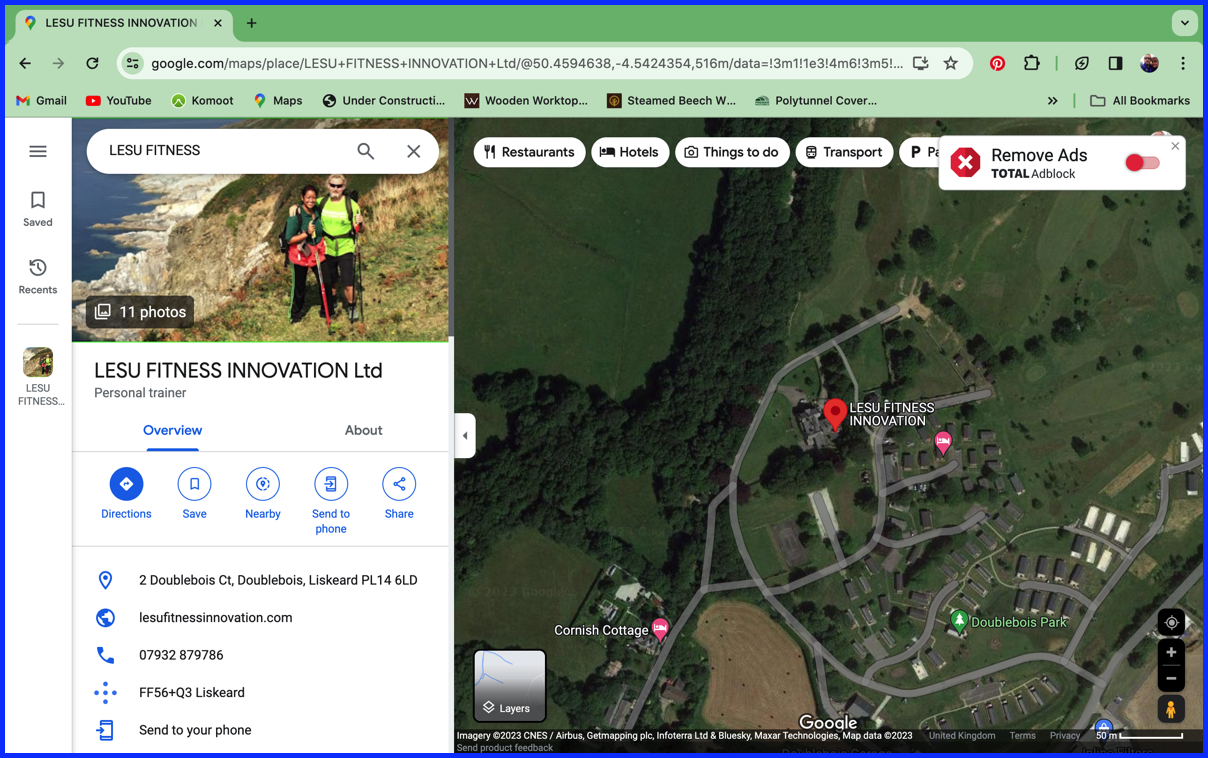Open the All Bookmarks folder
Viewport: 1208px width, 758px height.
coord(1140,100)
